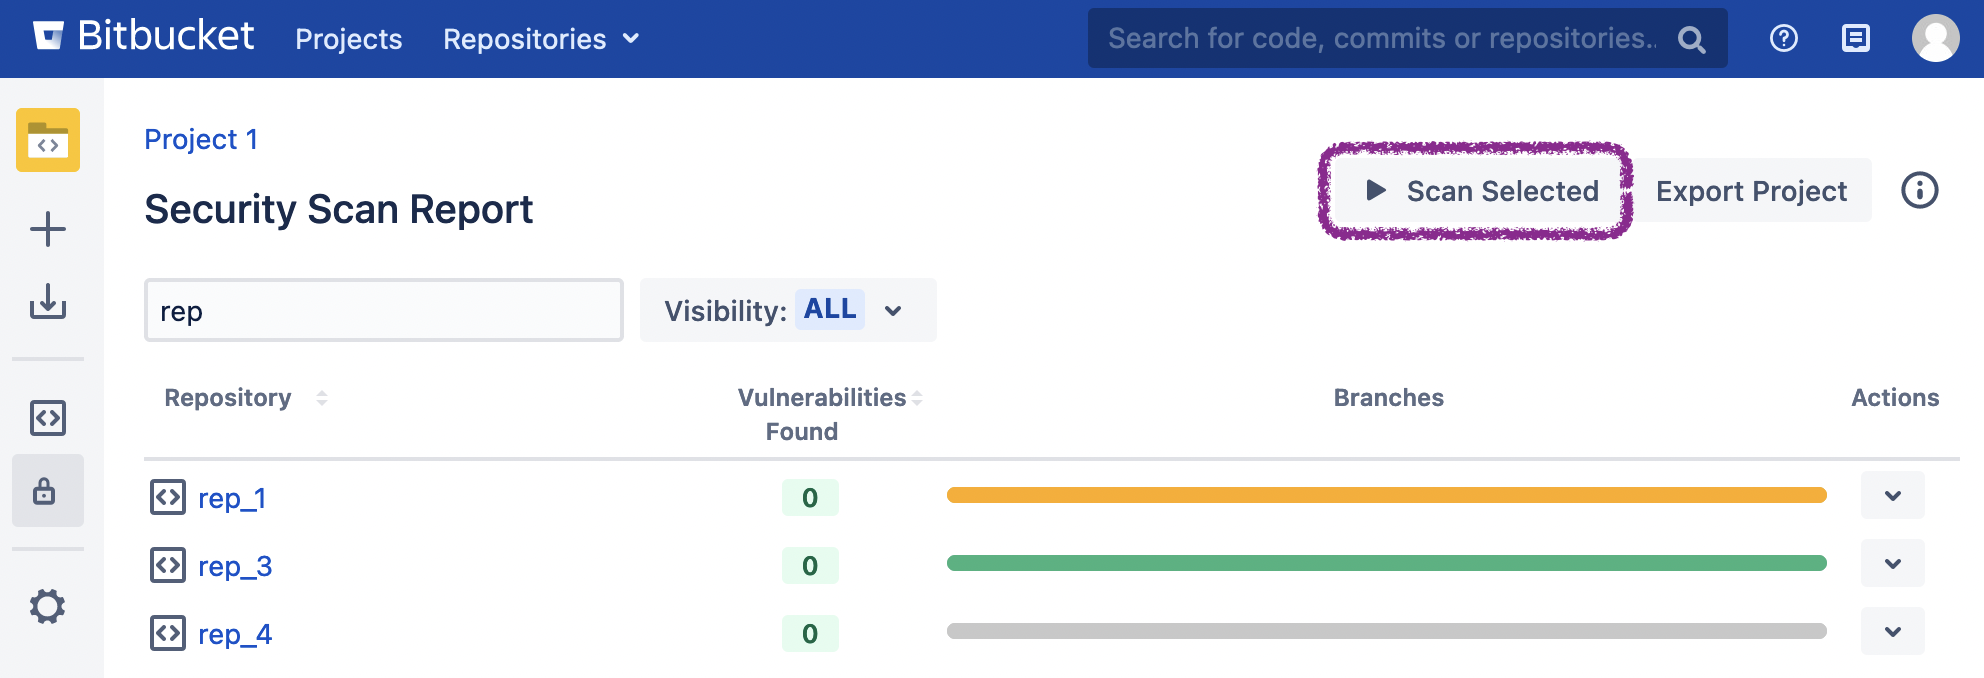This screenshot has width=1984, height=678.
Task: Click the Scan Selected button
Action: (x=1480, y=191)
